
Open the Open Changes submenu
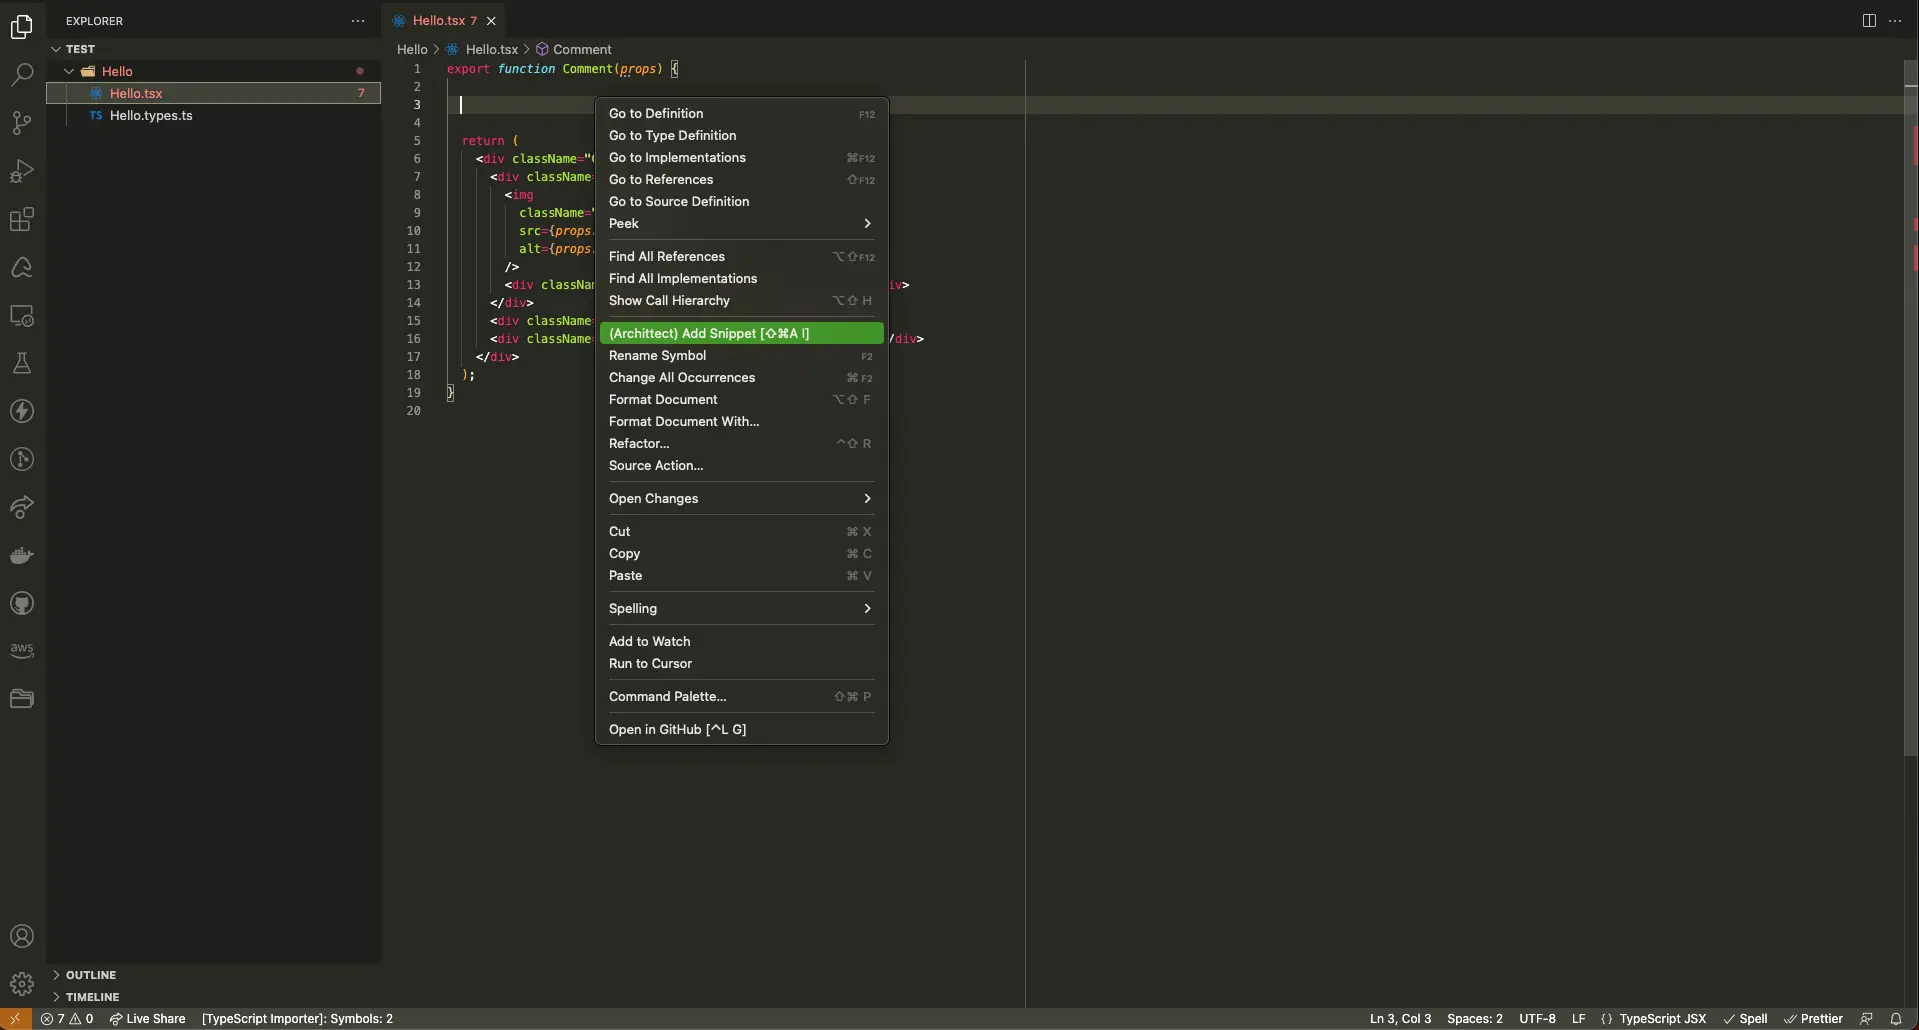click(741, 499)
